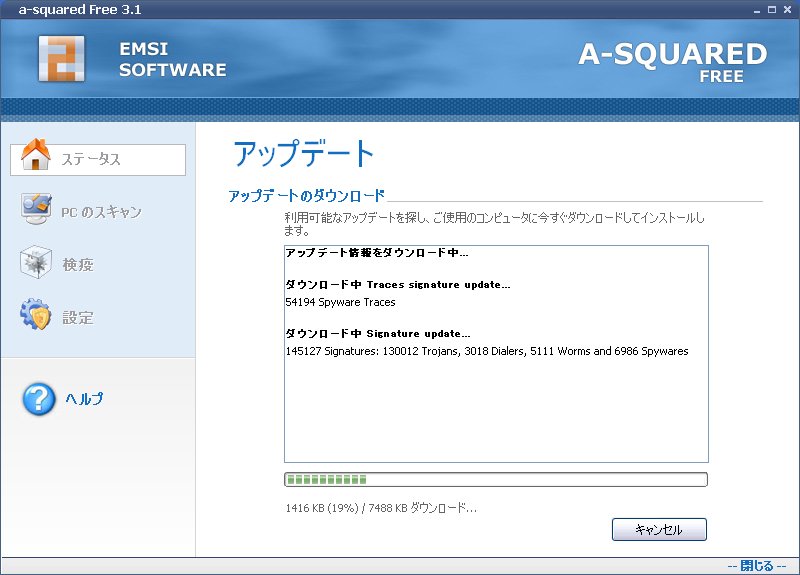Screen dimensions: 800x575
Task: Cancel the update with キャンセル button
Action: (659, 530)
